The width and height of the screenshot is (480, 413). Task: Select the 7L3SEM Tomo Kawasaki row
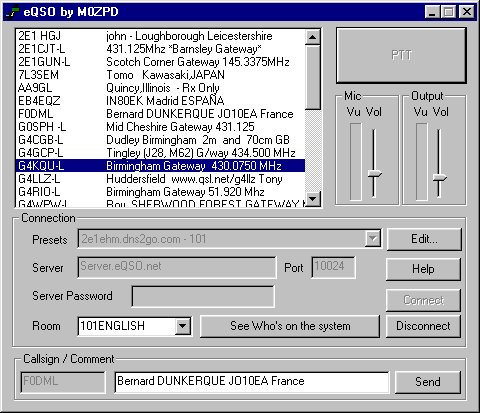[x=160, y=75]
